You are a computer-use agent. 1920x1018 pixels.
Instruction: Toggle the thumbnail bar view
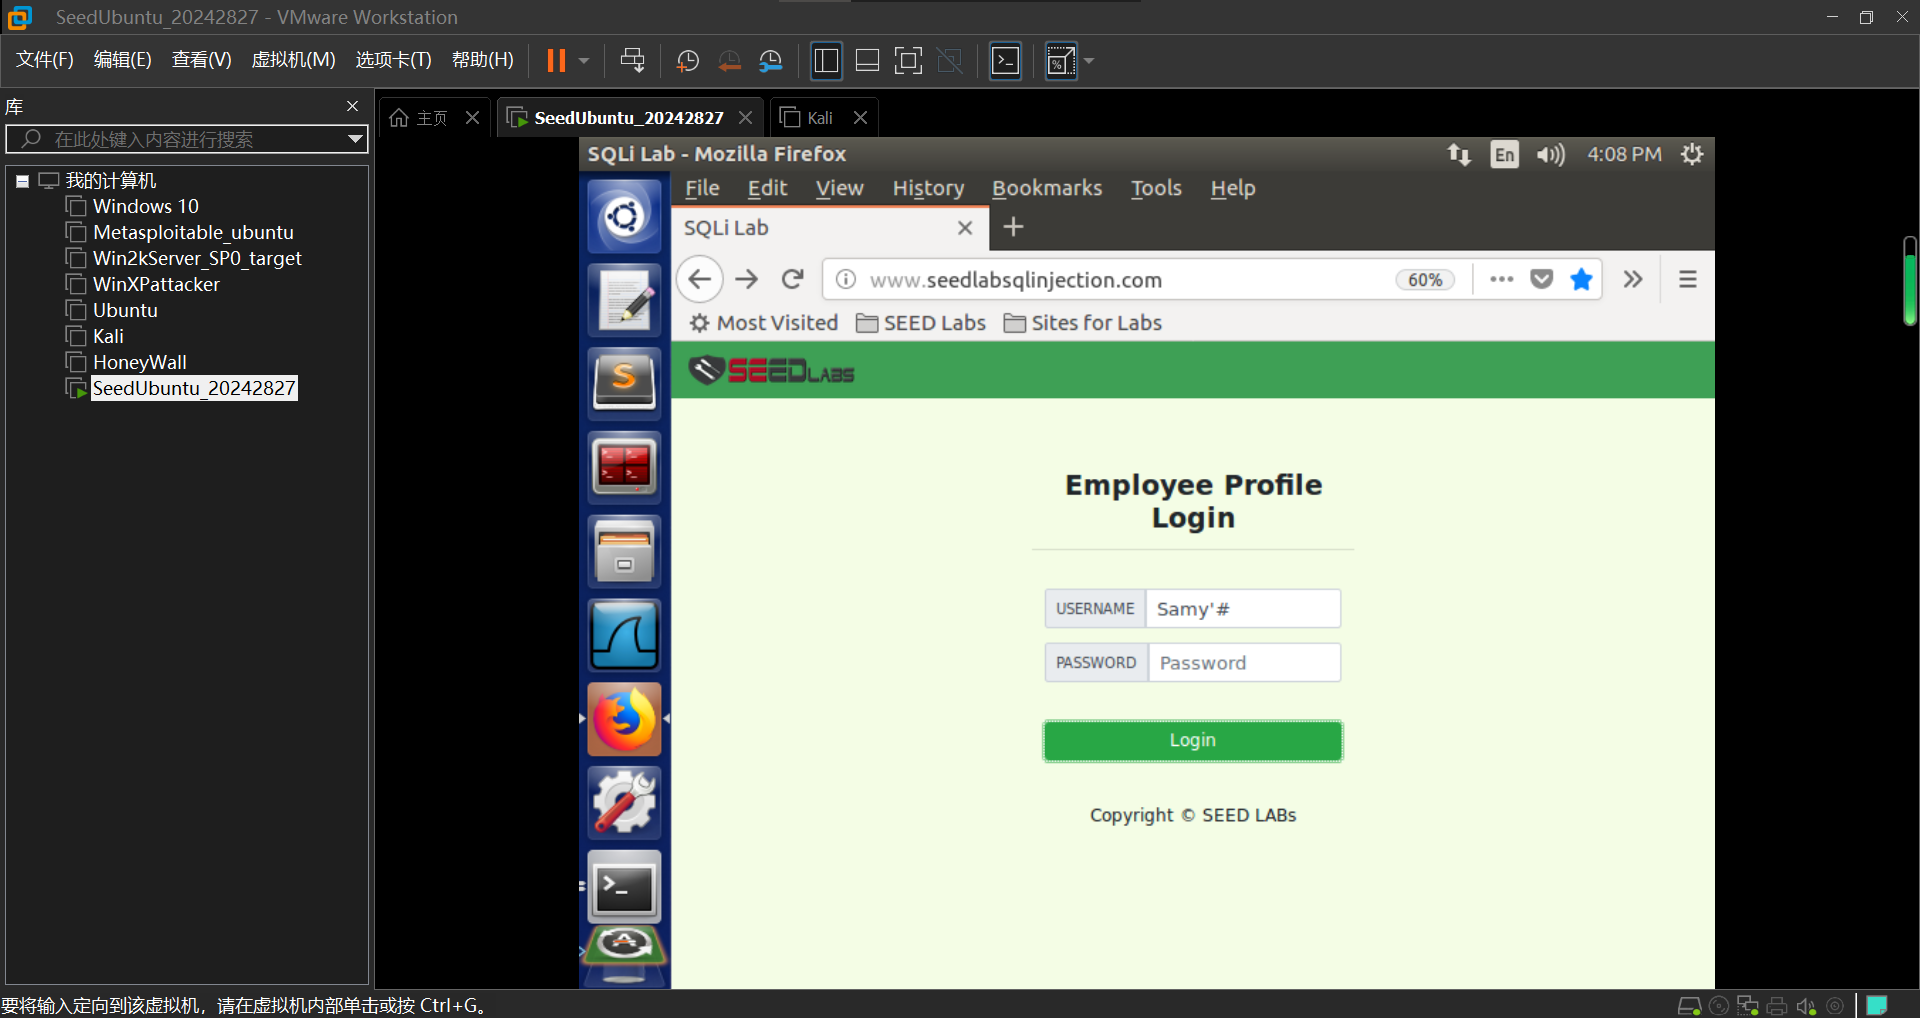coord(867,61)
